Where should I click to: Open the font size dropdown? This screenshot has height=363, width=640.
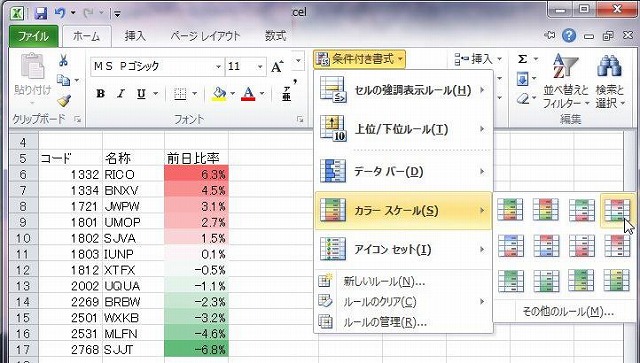(x=260, y=67)
